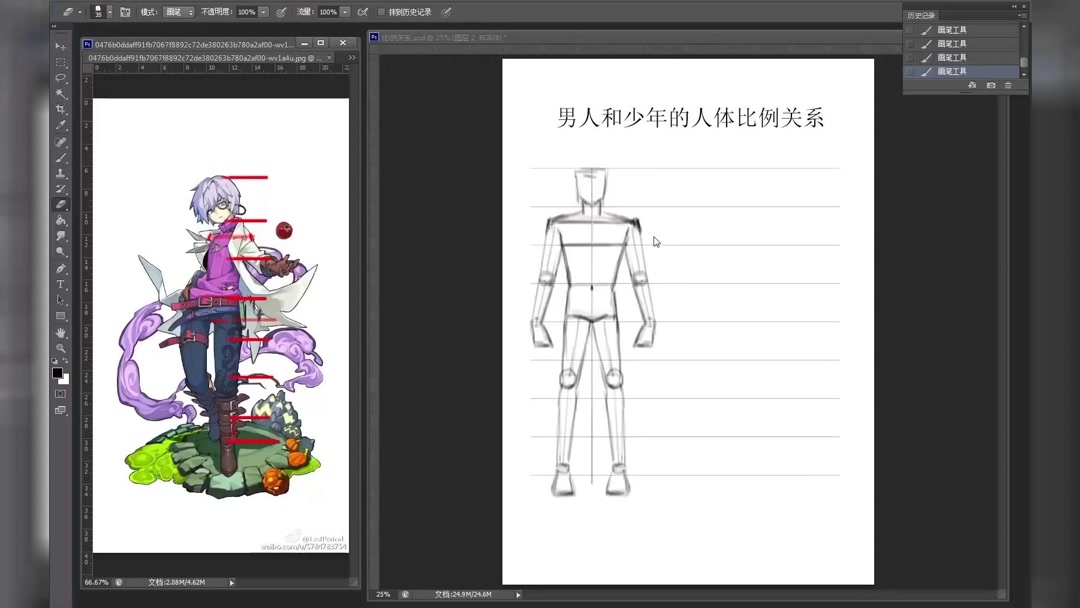Click the camera icon to create snapshot

click(991, 85)
